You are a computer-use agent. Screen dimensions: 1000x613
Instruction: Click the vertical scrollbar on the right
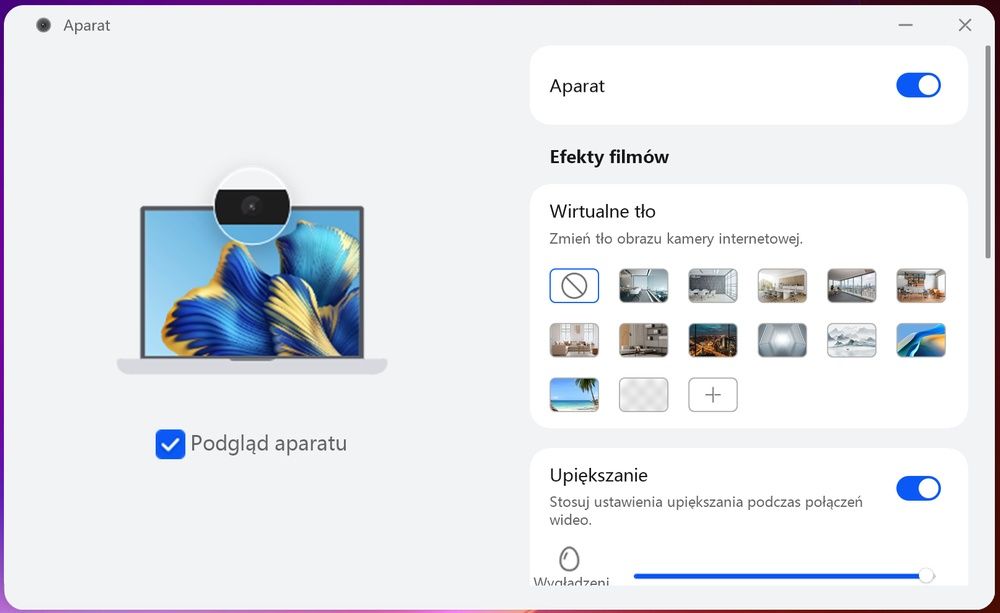(x=988, y=152)
